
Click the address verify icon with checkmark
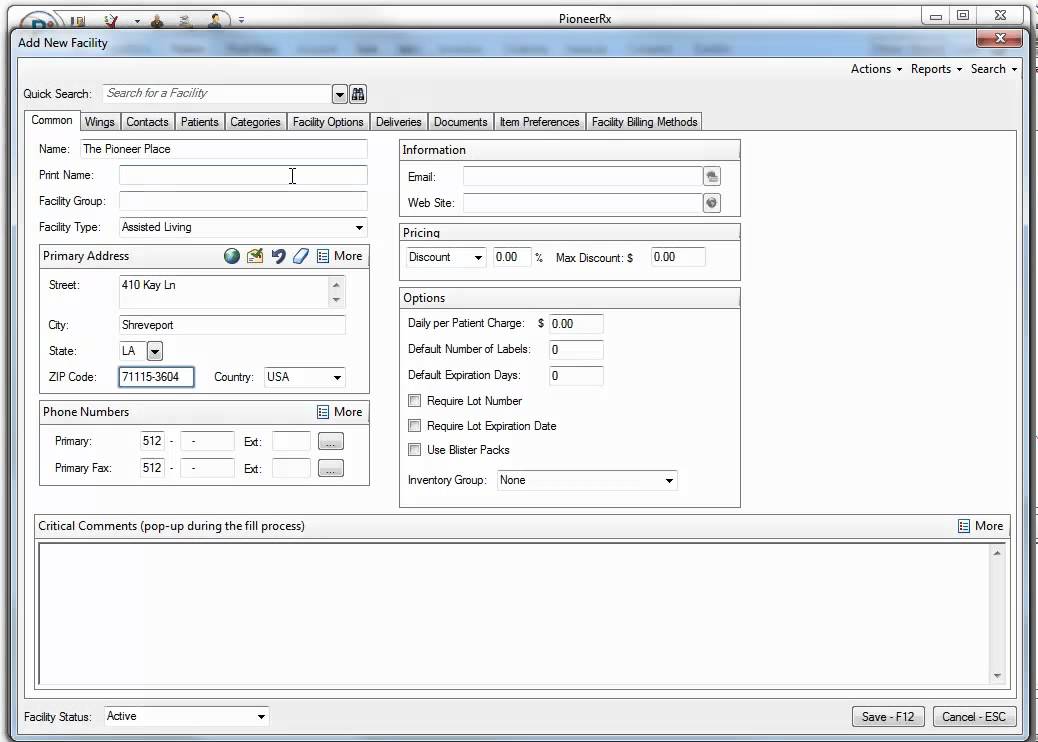coord(255,256)
